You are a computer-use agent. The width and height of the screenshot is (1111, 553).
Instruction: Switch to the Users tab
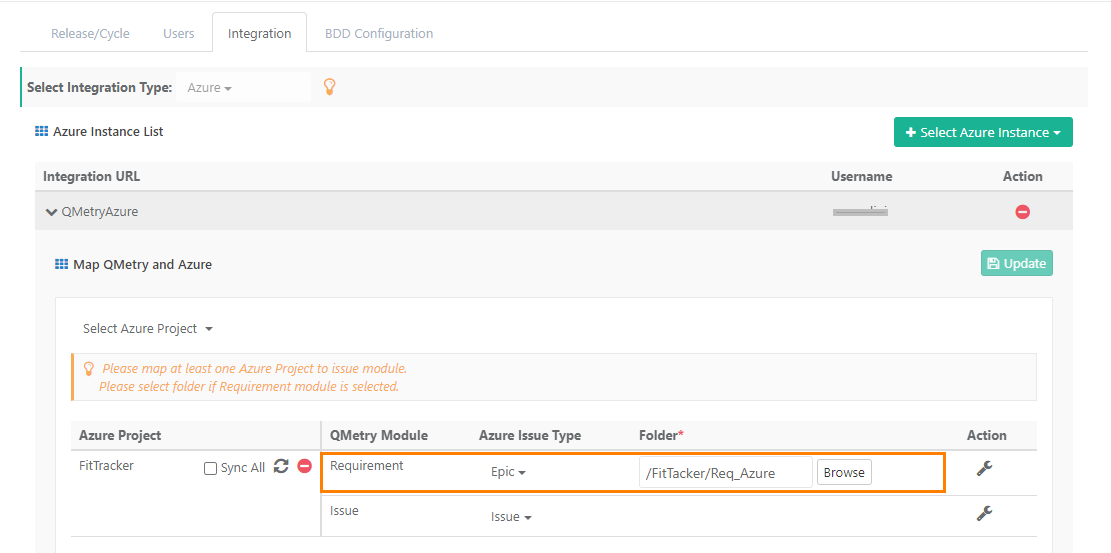pyautogui.click(x=179, y=33)
